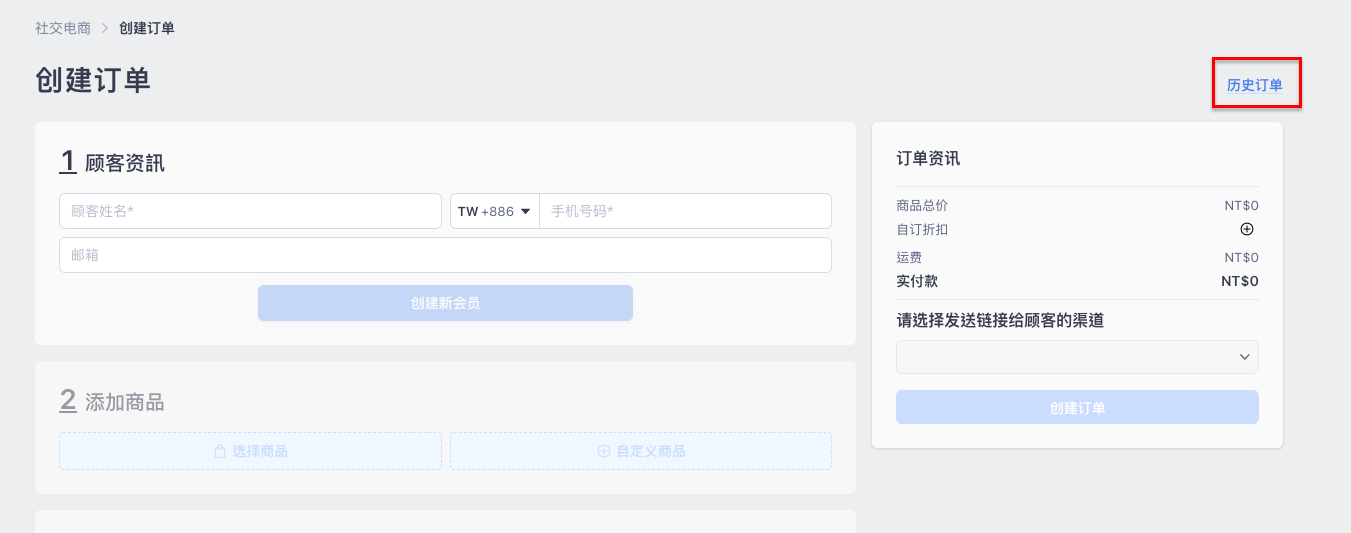Click the 自订折扣 label

tap(922, 230)
